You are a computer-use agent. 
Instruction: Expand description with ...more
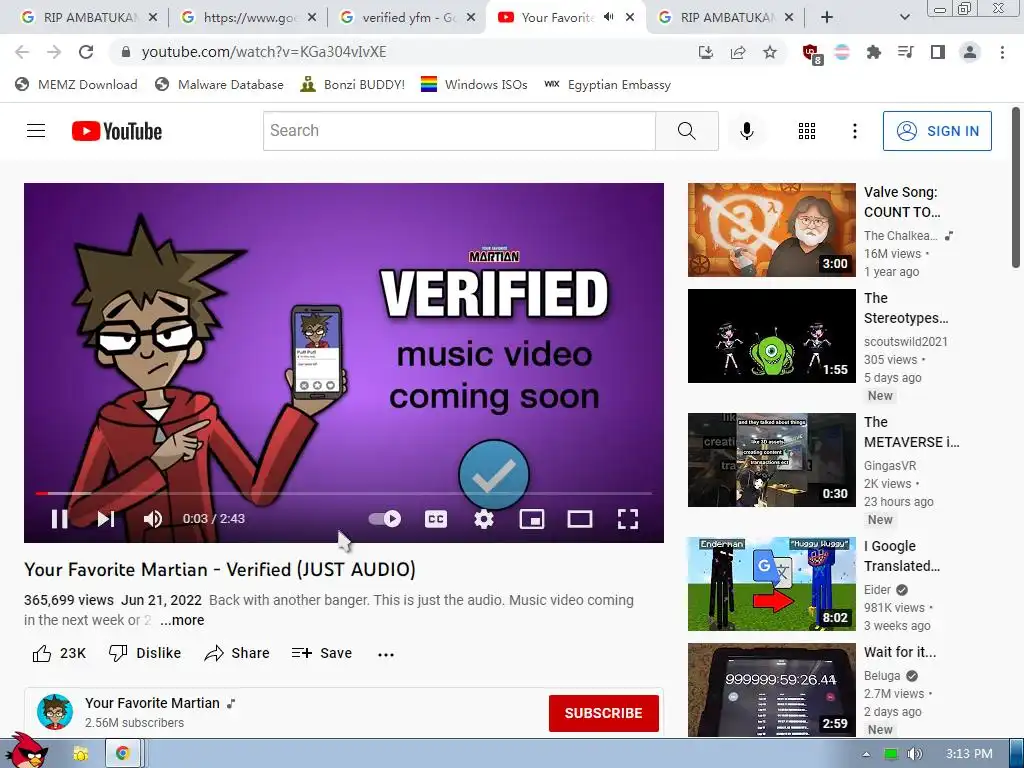pos(182,620)
